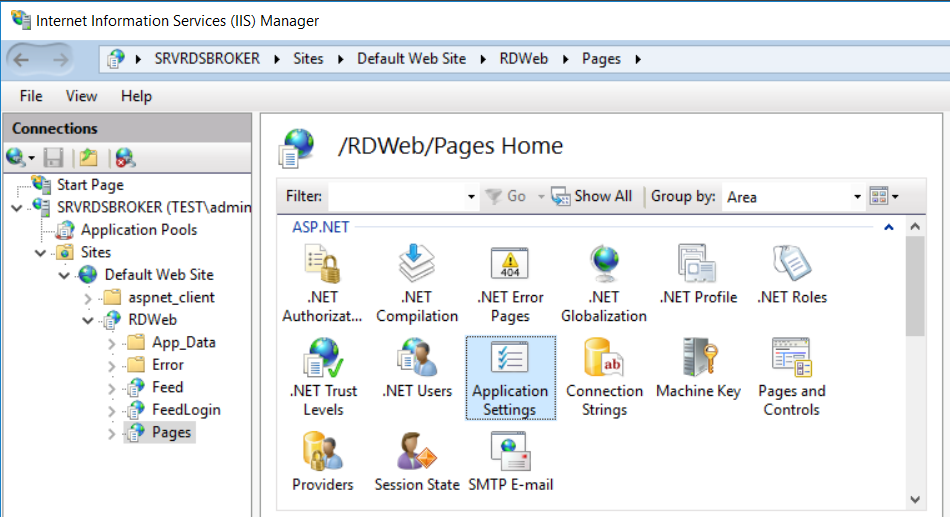Open the Machine Key feature
The image size is (950, 517).
click(698, 369)
